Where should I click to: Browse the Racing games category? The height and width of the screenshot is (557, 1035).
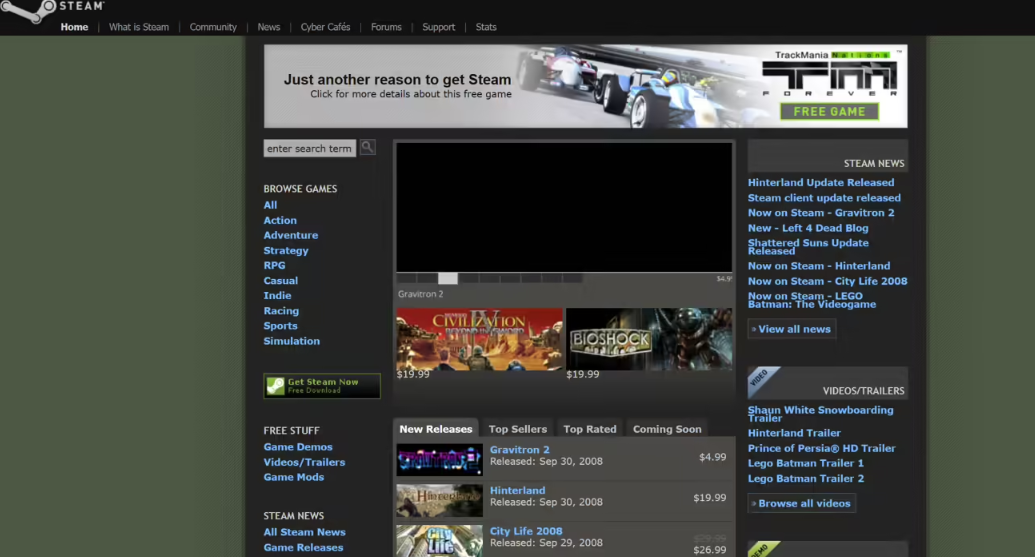[281, 311]
